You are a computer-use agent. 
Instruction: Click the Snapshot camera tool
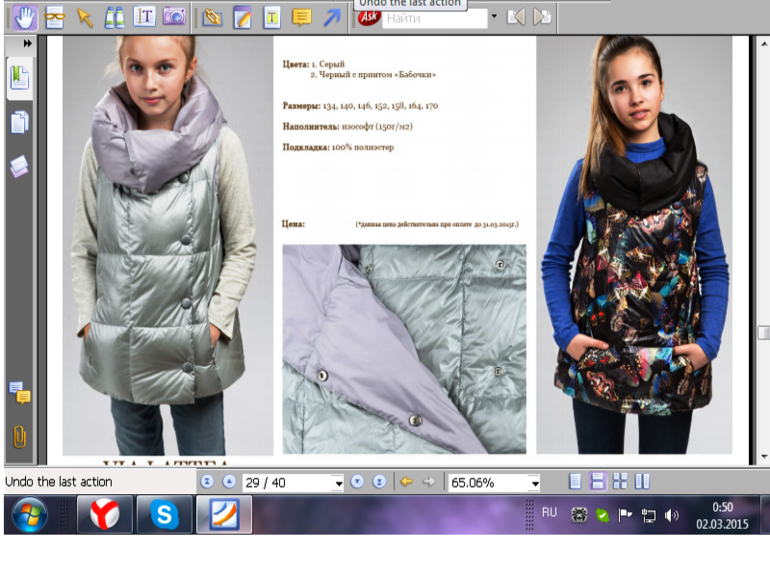(x=174, y=17)
